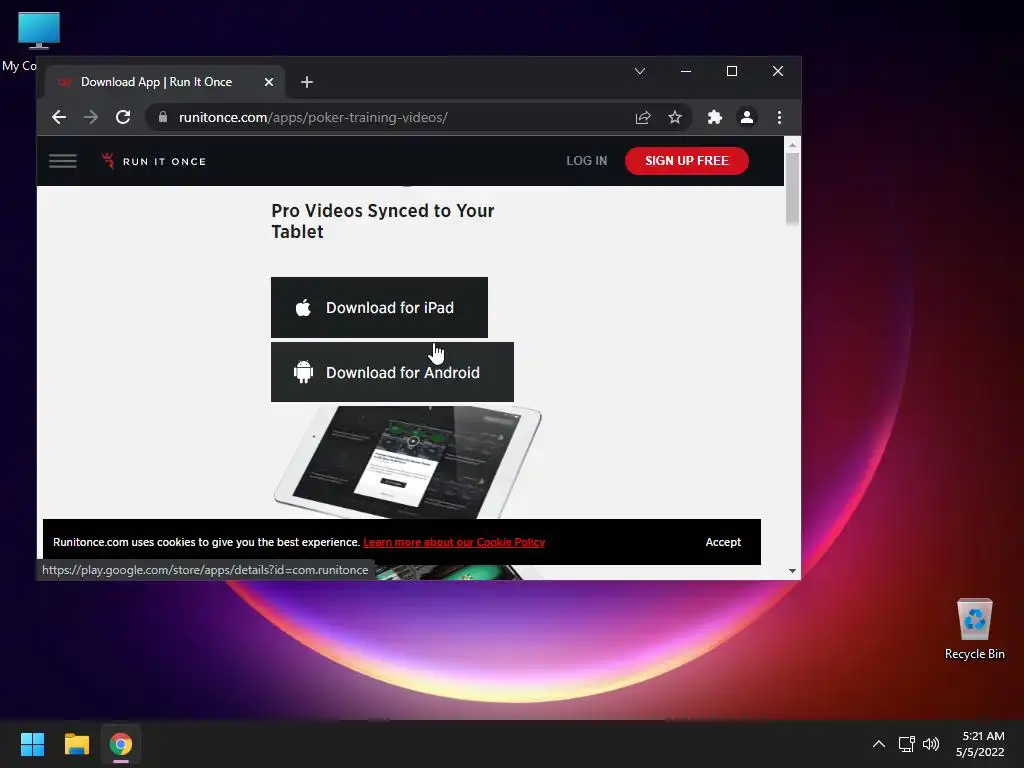The image size is (1024, 768).
Task: Open the site hamburger menu
Action: (x=63, y=161)
